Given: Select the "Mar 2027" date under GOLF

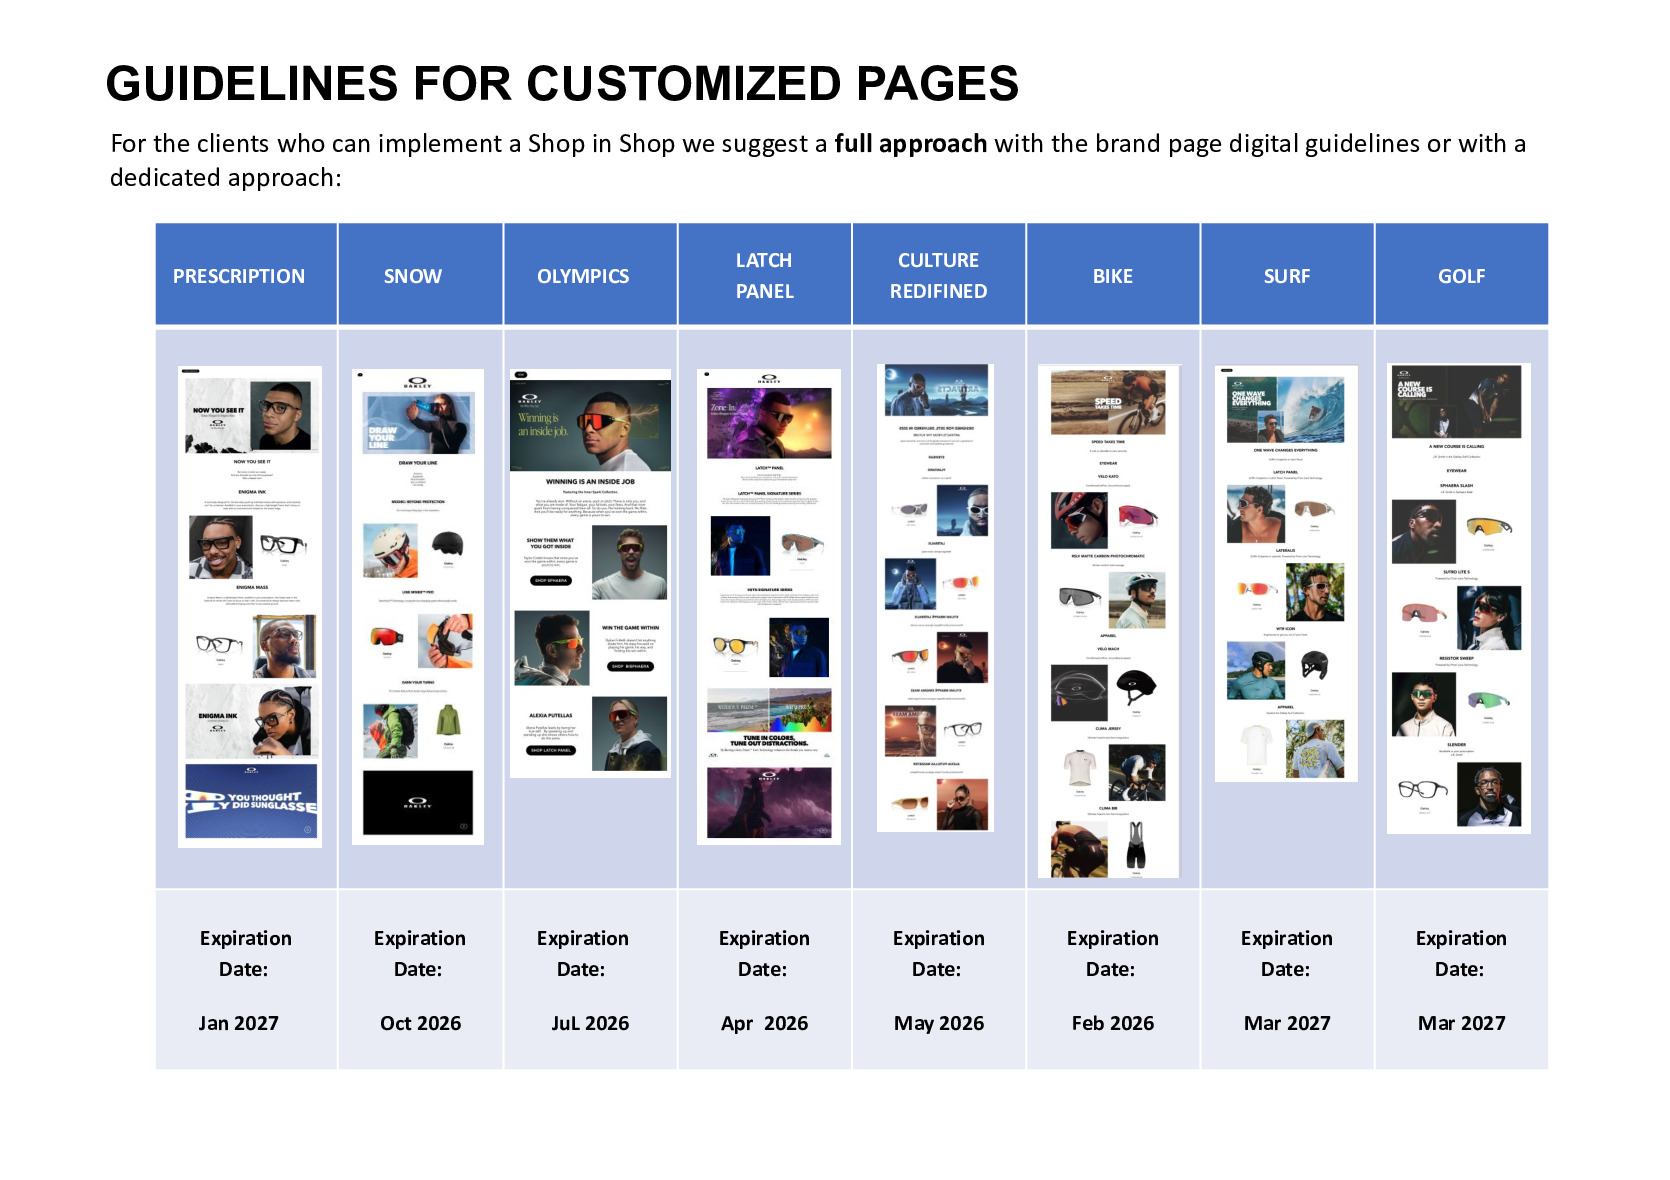Looking at the screenshot, I should pos(1462,1023).
